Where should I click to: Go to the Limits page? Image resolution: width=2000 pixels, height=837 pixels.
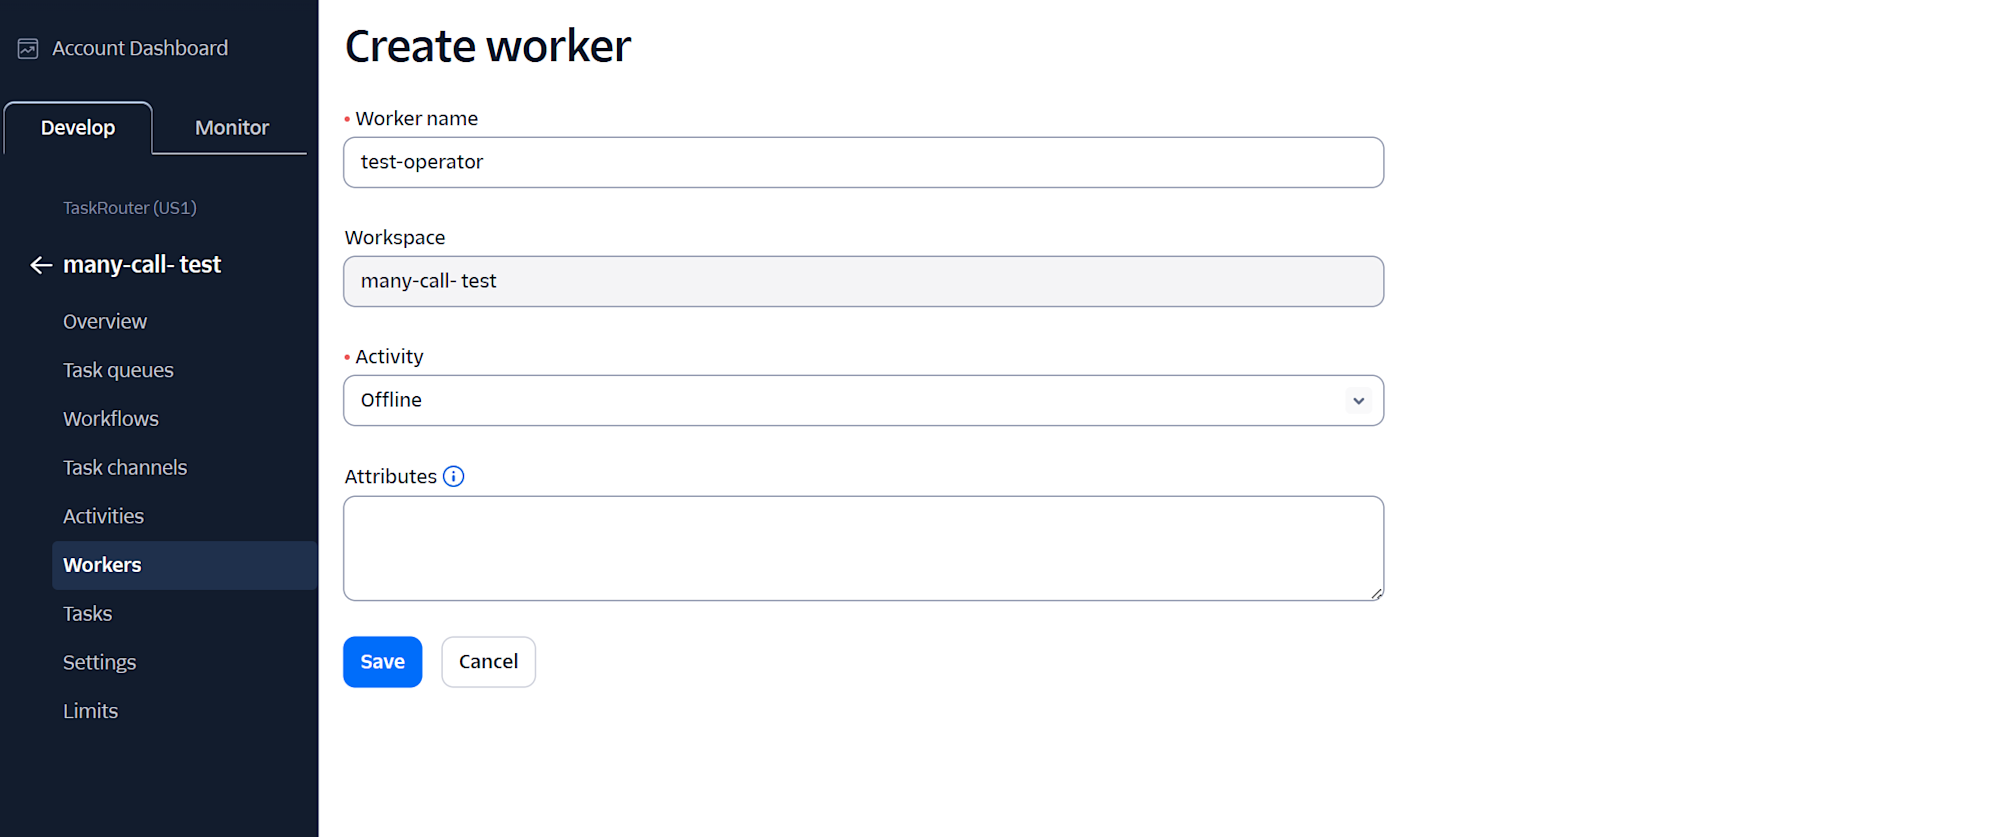tap(90, 711)
